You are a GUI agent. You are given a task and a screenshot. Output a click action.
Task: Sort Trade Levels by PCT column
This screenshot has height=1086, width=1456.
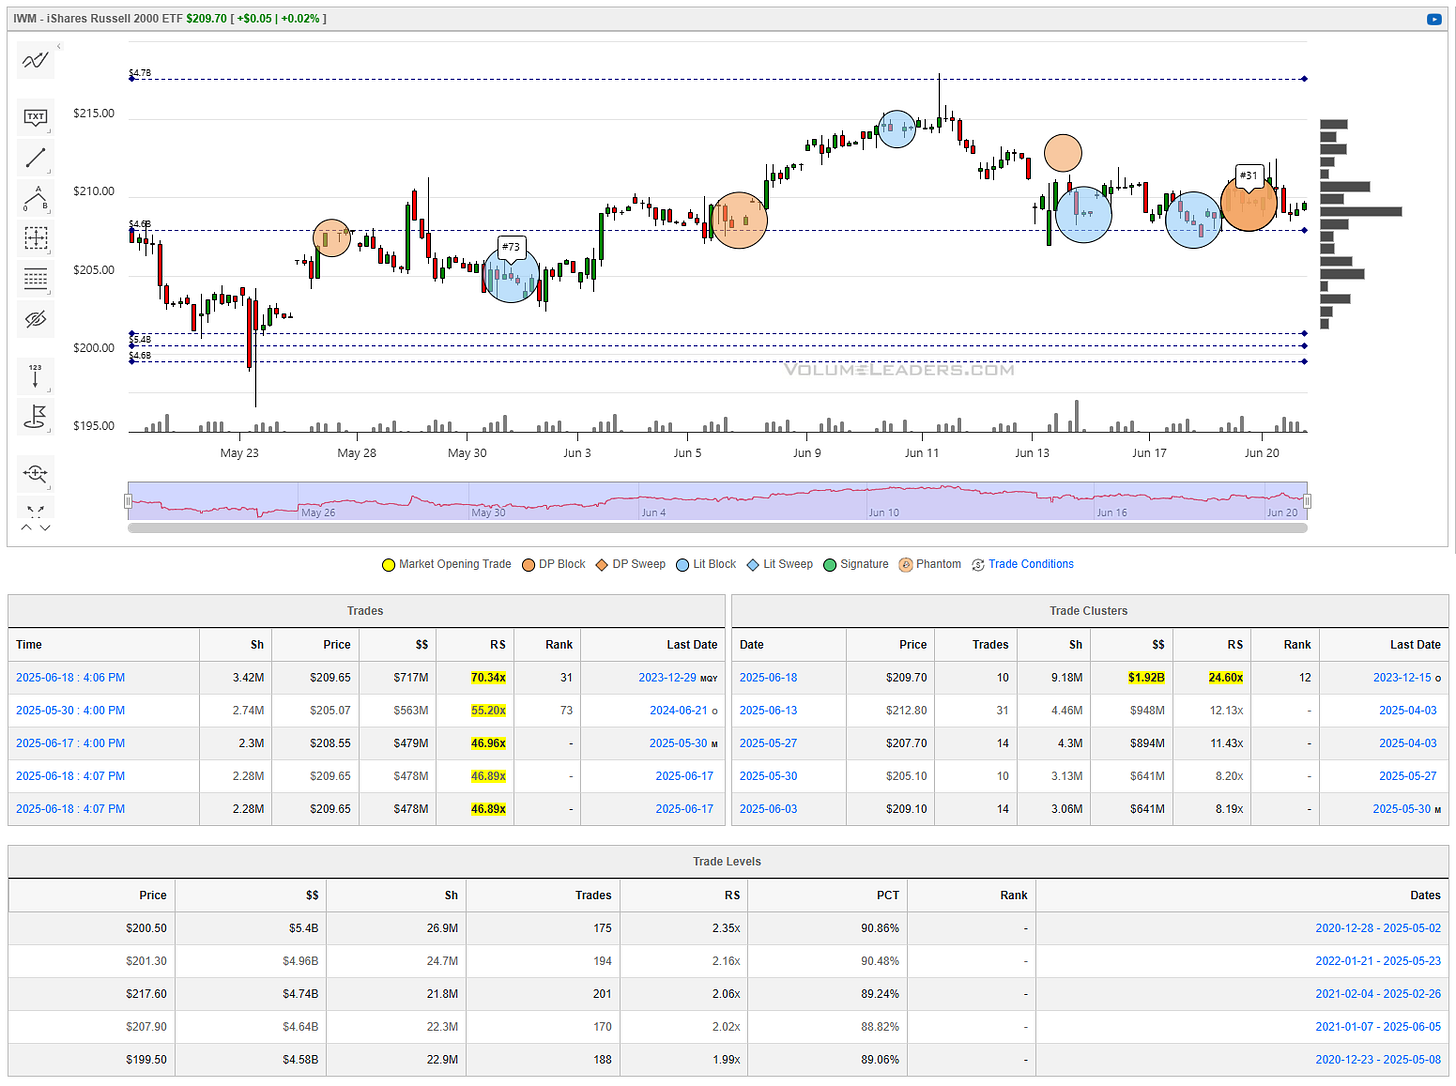click(888, 896)
